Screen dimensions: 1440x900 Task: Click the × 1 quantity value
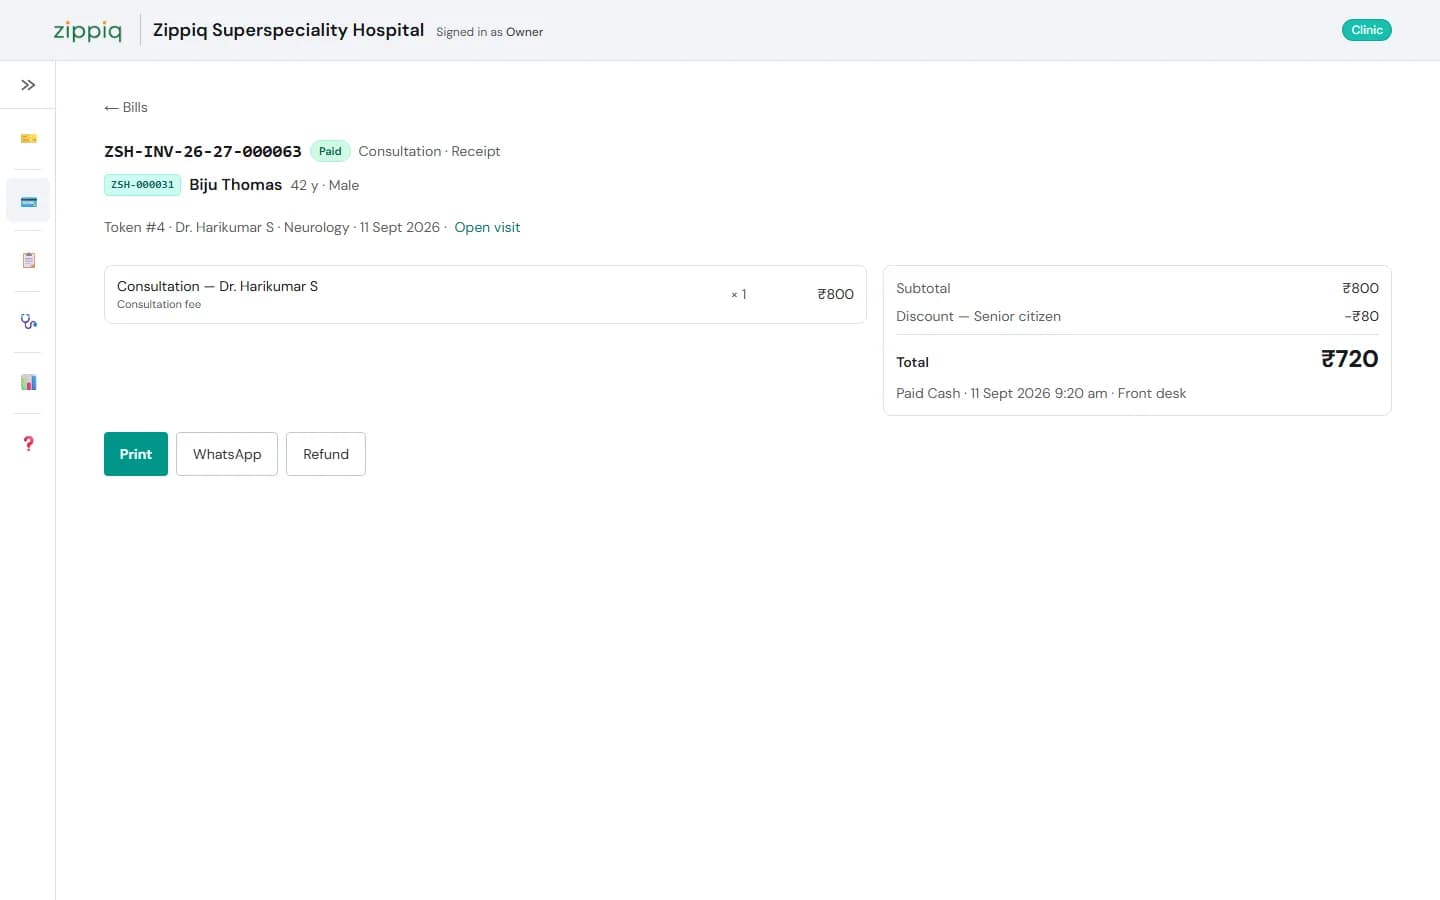739,294
